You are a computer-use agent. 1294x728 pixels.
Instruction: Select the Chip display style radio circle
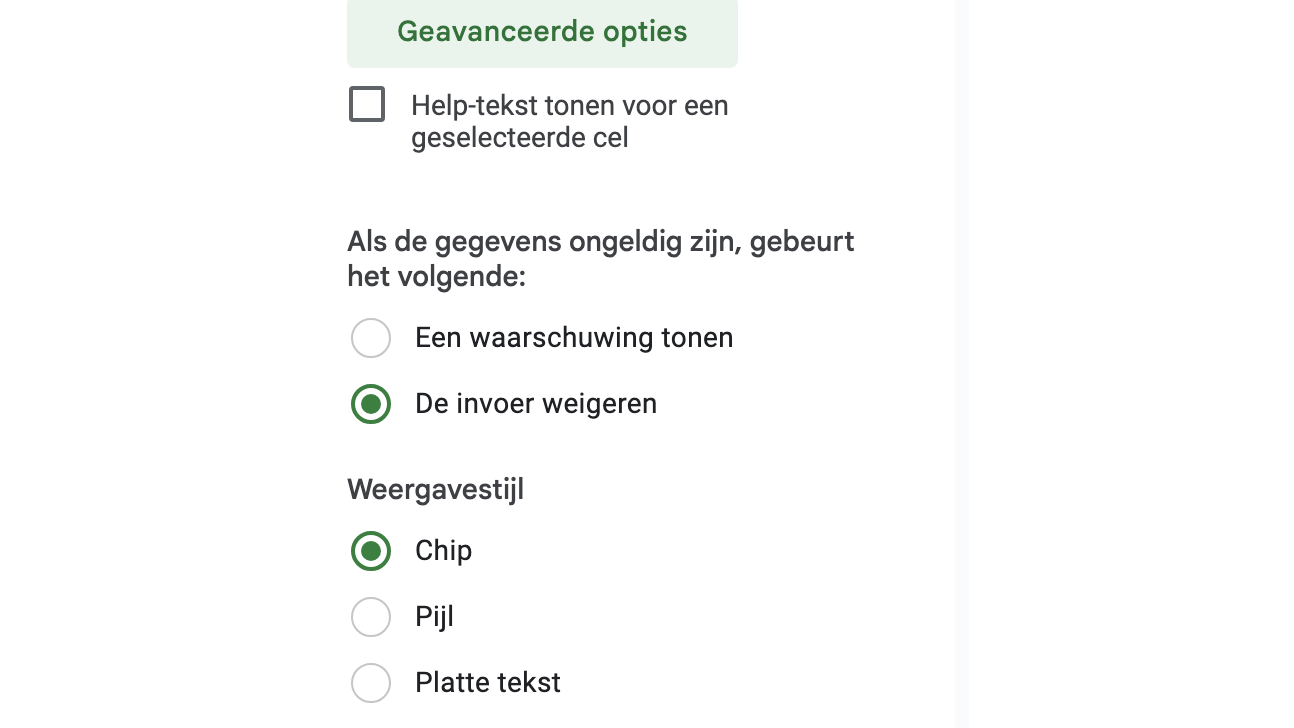click(371, 551)
